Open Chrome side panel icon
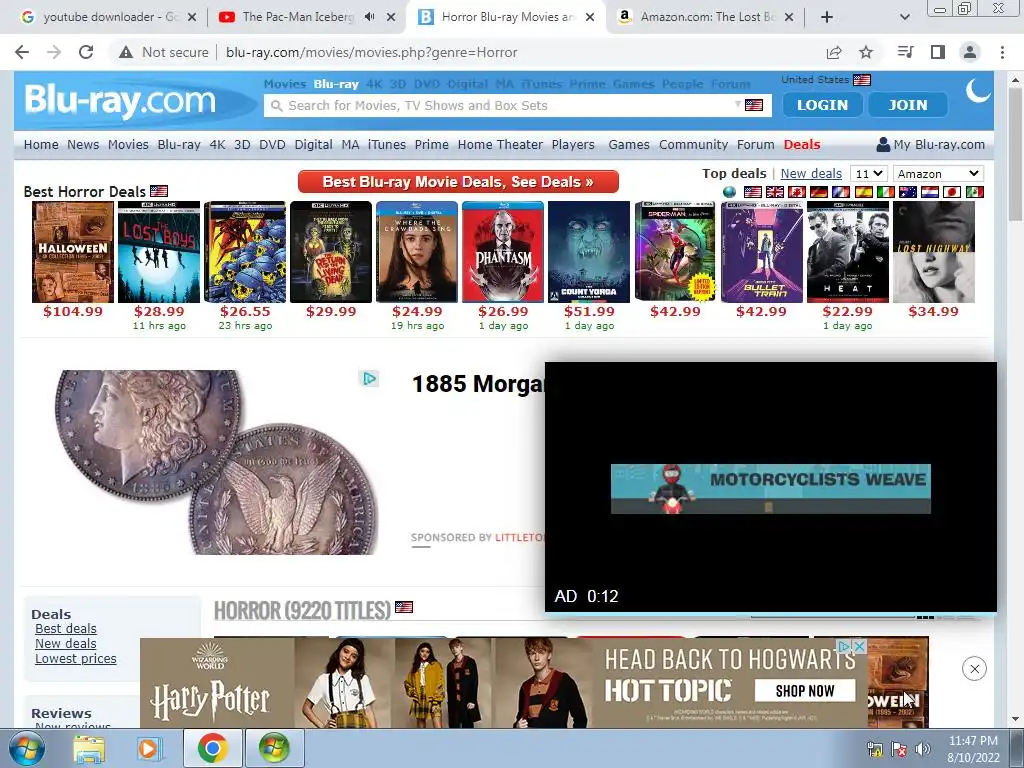This screenshot has height=768, width=1024. pos(938,52)
